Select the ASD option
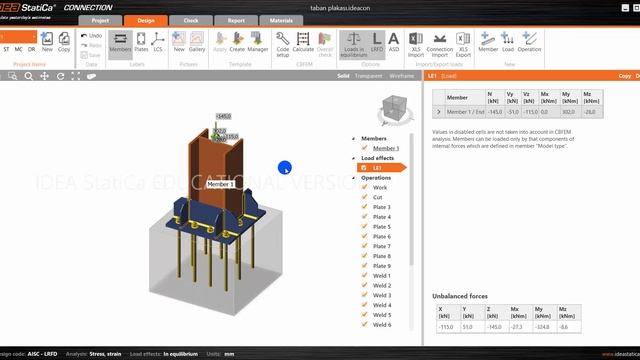 coord(393,42)
